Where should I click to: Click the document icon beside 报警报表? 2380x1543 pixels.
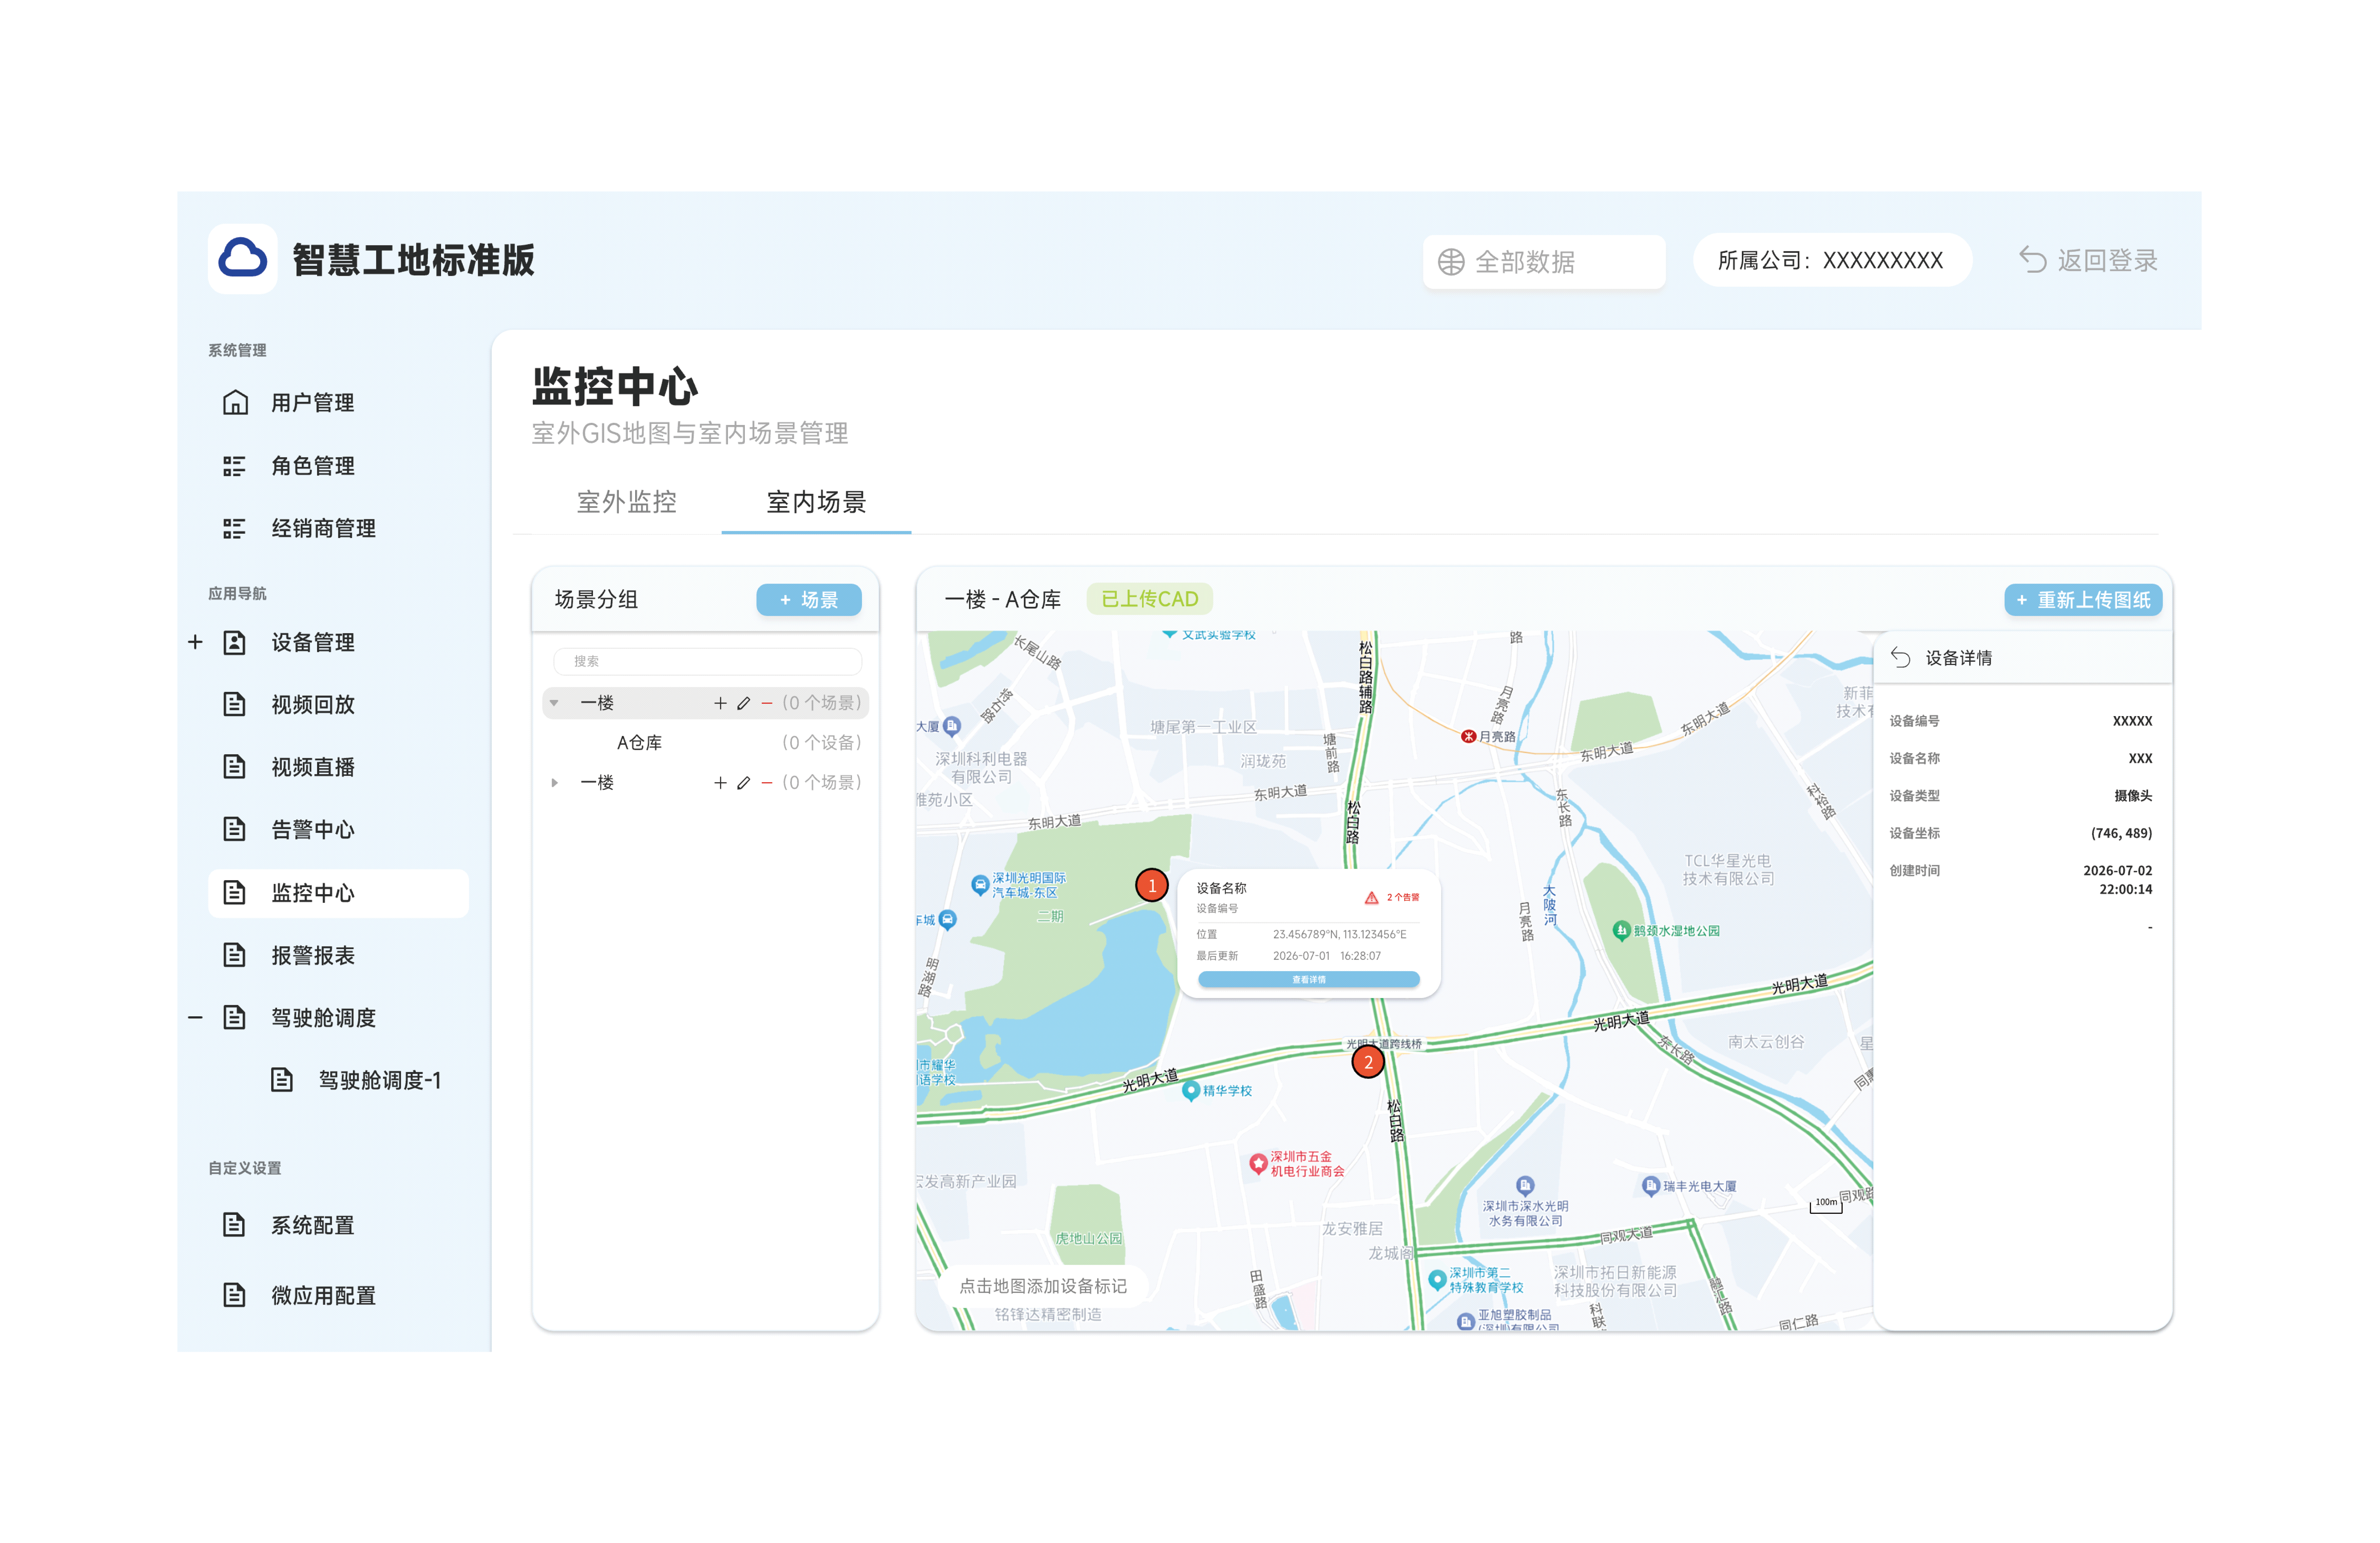click(x=234, y=955)
